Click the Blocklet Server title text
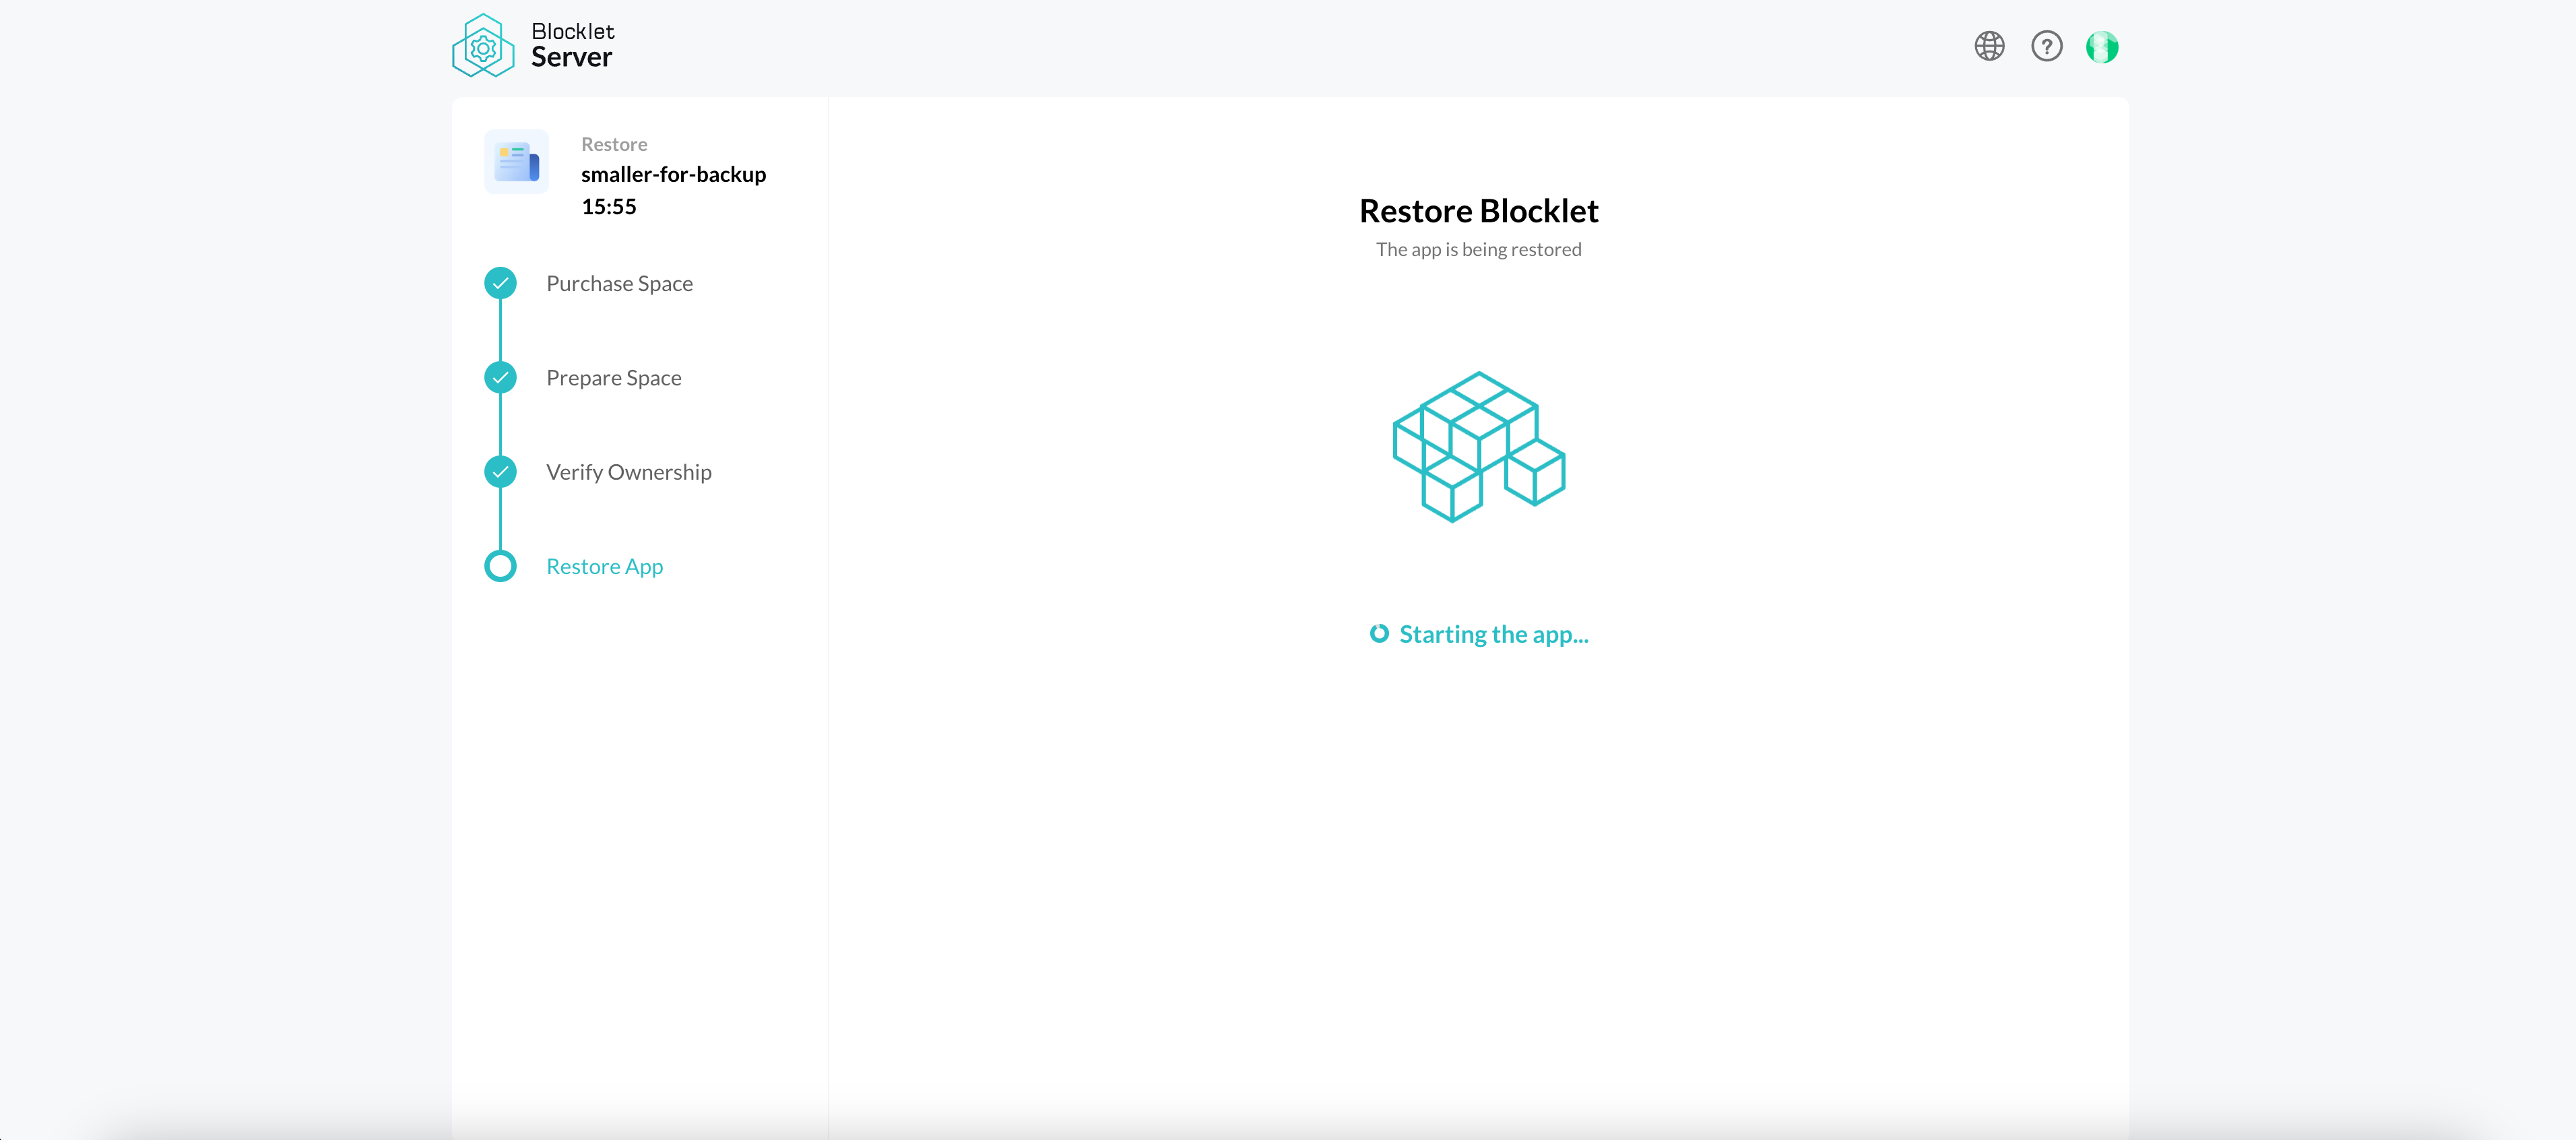The image size is (2576, 1140). pyautogui.click(x=572, y=46)
